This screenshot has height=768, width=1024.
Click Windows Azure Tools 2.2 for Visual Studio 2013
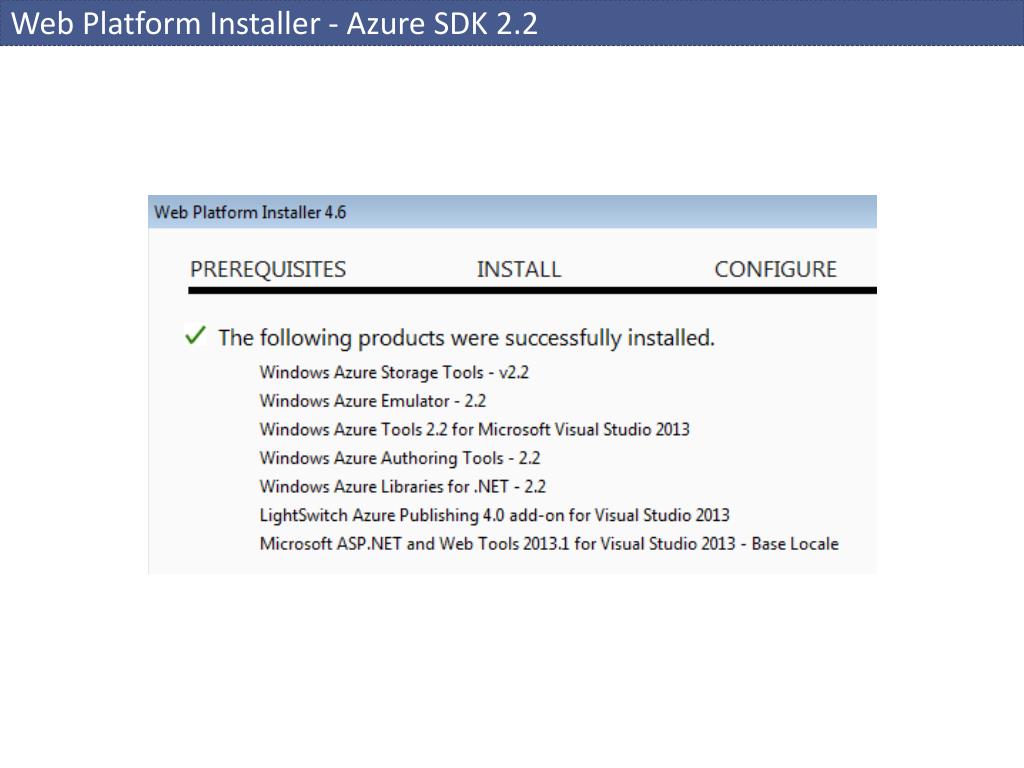coord(474,429)
